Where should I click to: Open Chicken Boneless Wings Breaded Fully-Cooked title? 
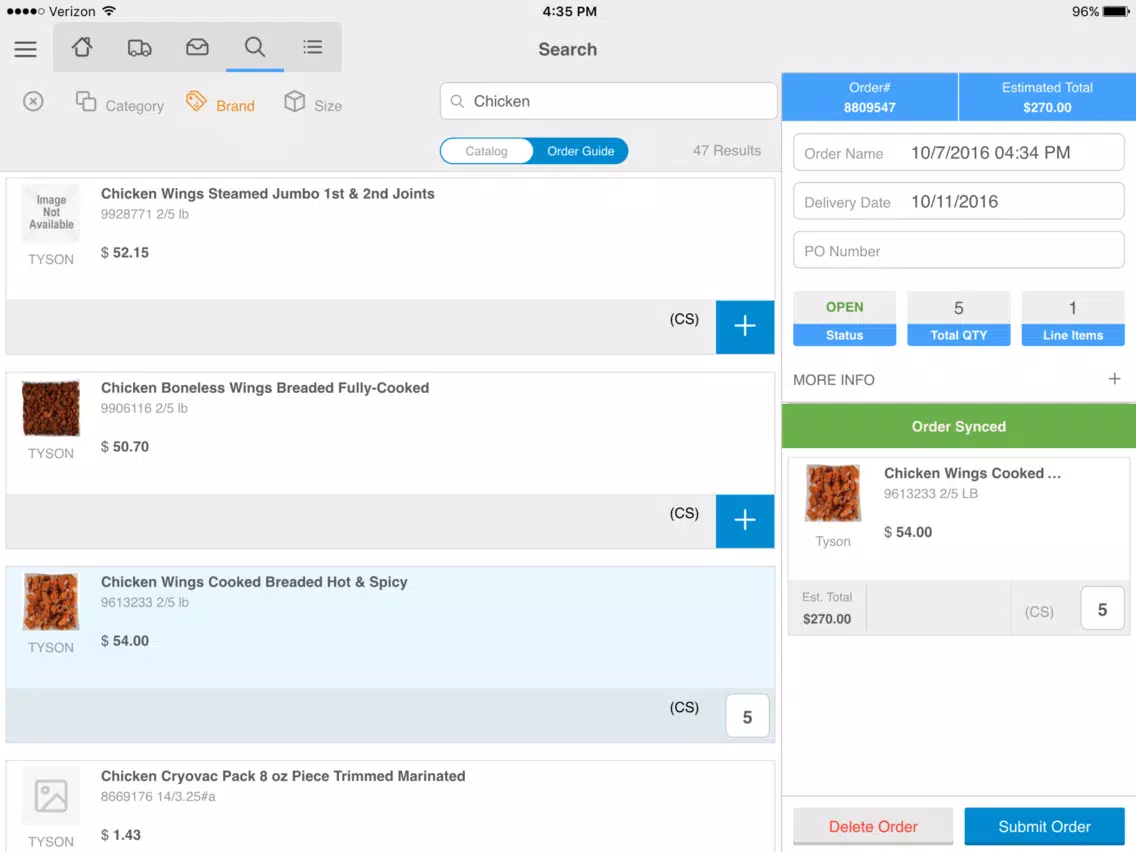[x=264, y=388]
